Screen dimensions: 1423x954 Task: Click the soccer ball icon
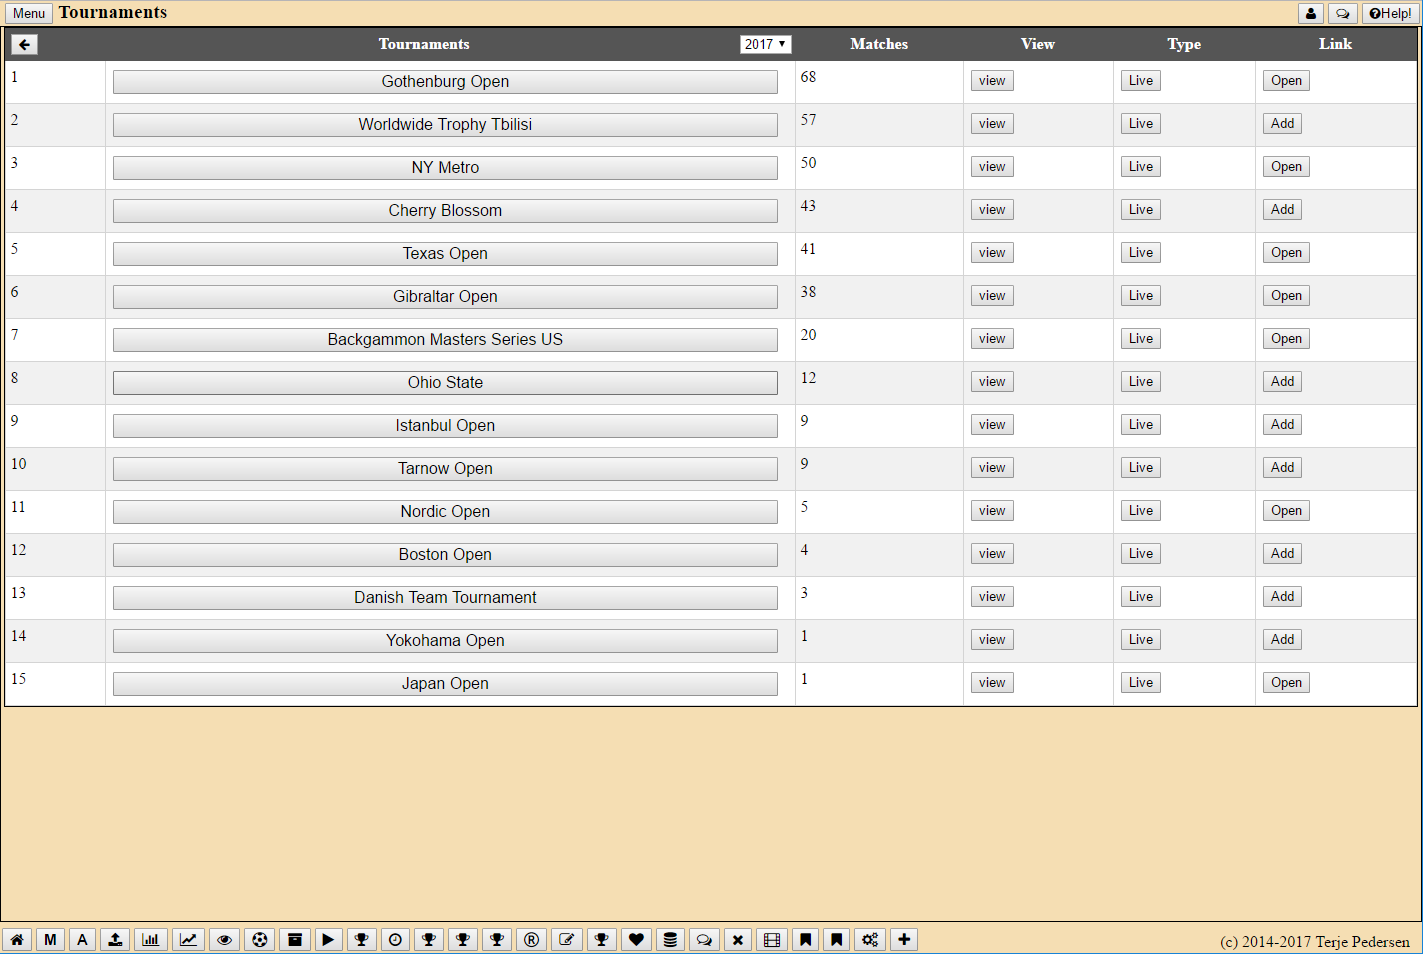coord(260,940)
